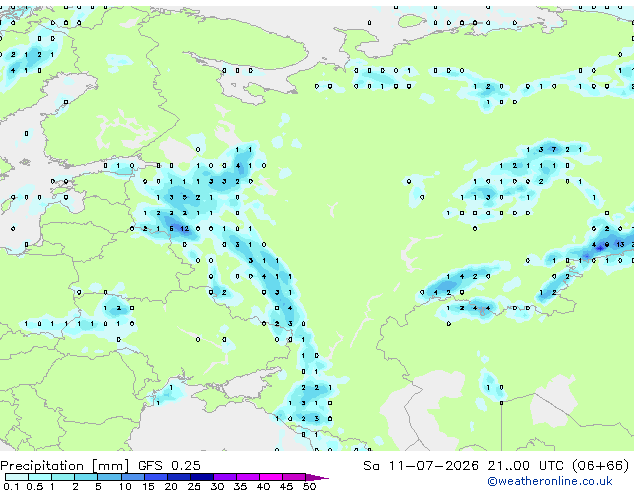Click the '40' legend scale label
The height and width of the screenshot is (490, 634).
264,486
